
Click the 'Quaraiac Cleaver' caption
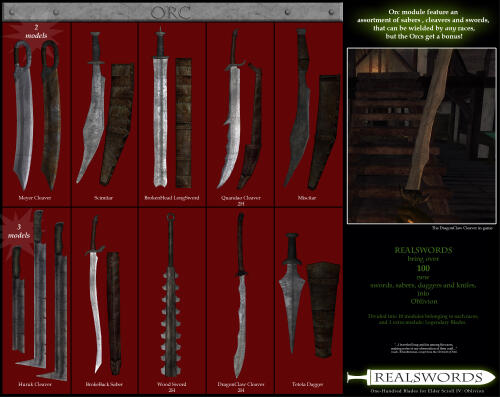point(241,198)
